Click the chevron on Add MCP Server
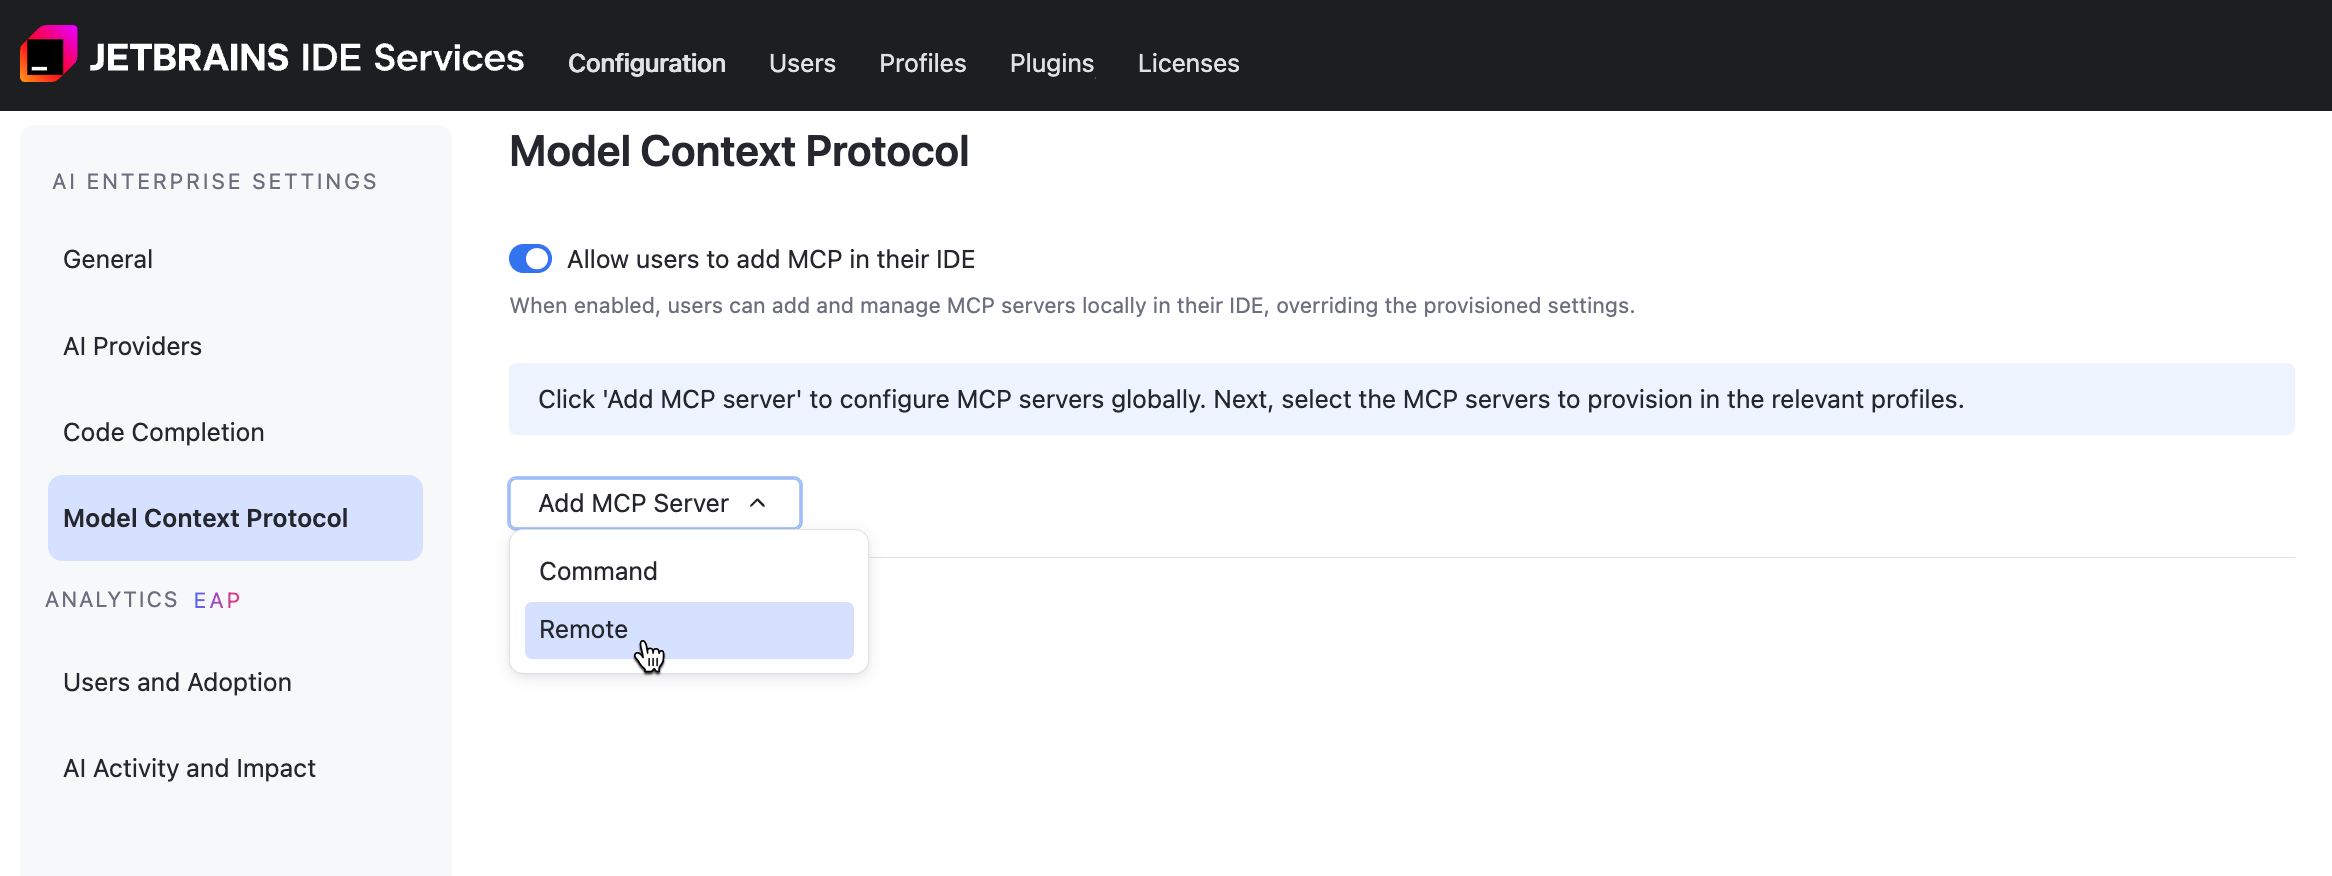 coord(758,503)
